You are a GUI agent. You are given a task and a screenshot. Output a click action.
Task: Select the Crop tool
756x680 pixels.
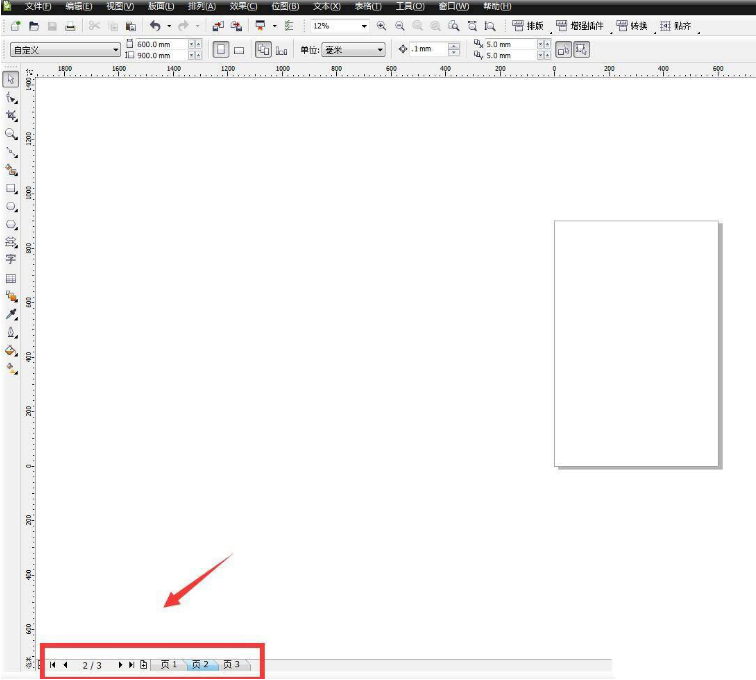coord(11,116)
